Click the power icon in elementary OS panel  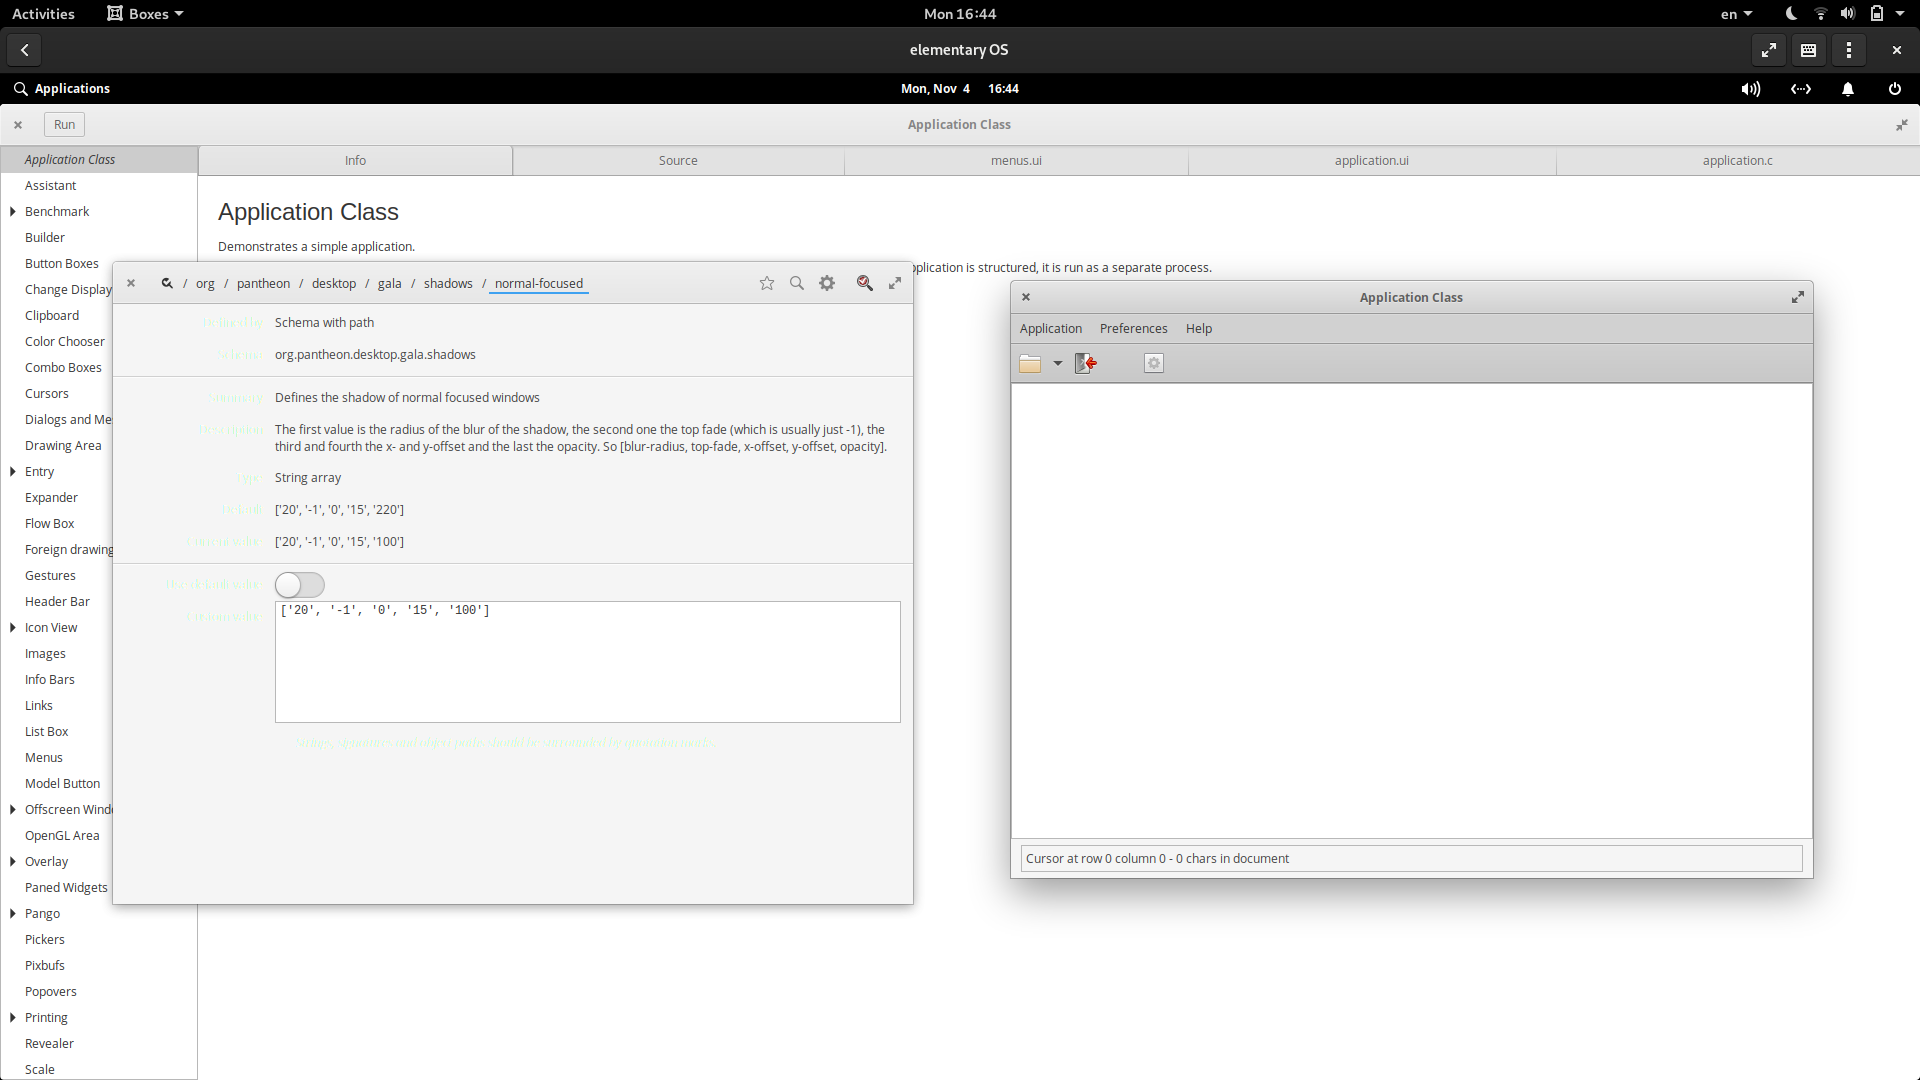click(1895, 89)
